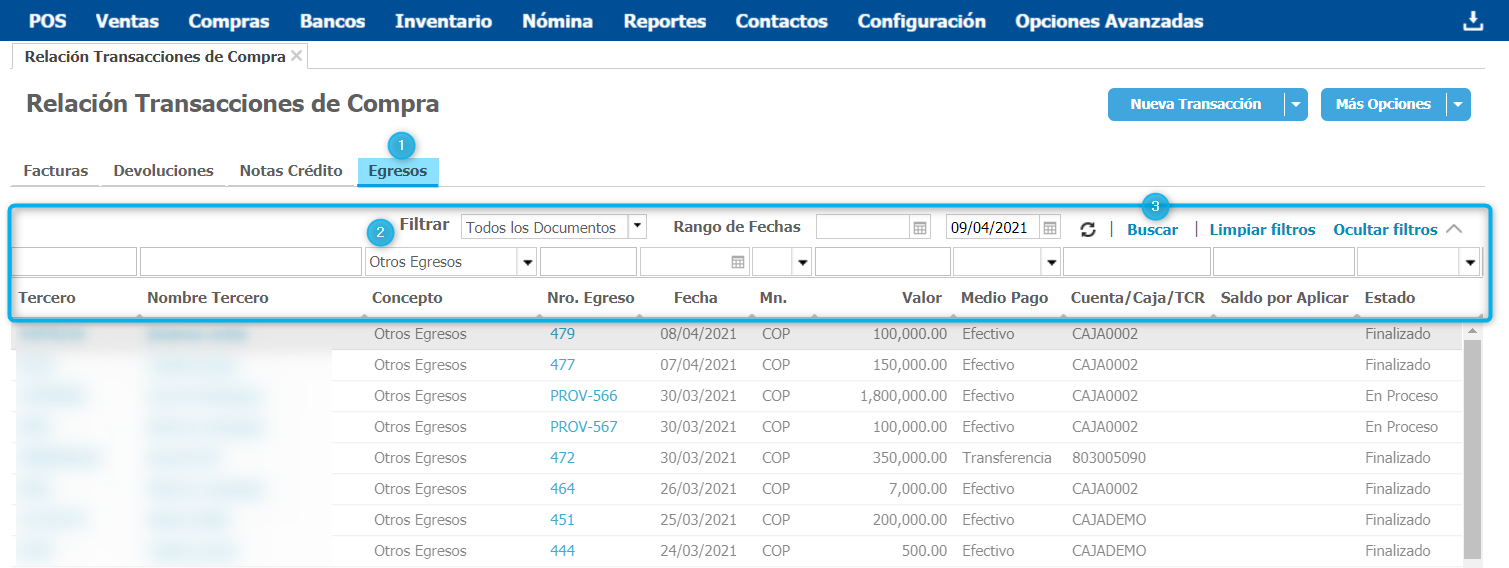Collapse filters using the chevron arrow
Screen dimensions: 1509x568
[1454, 229]
